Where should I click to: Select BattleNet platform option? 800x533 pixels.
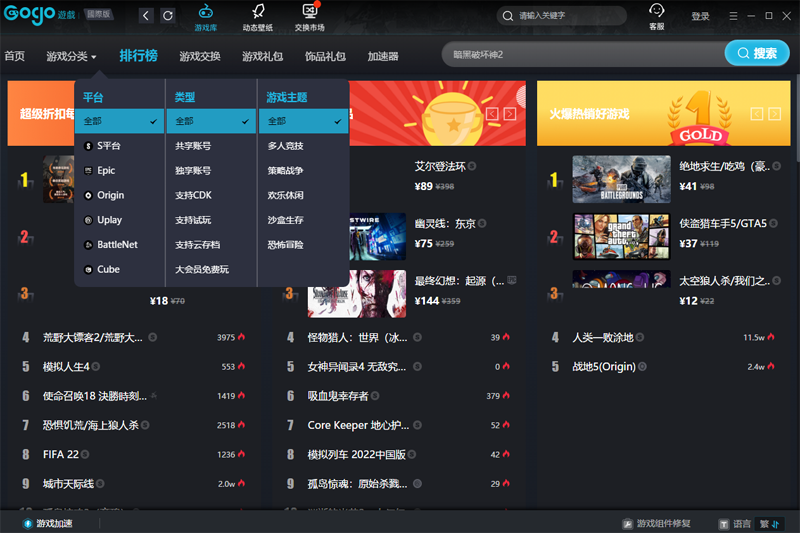119,245
